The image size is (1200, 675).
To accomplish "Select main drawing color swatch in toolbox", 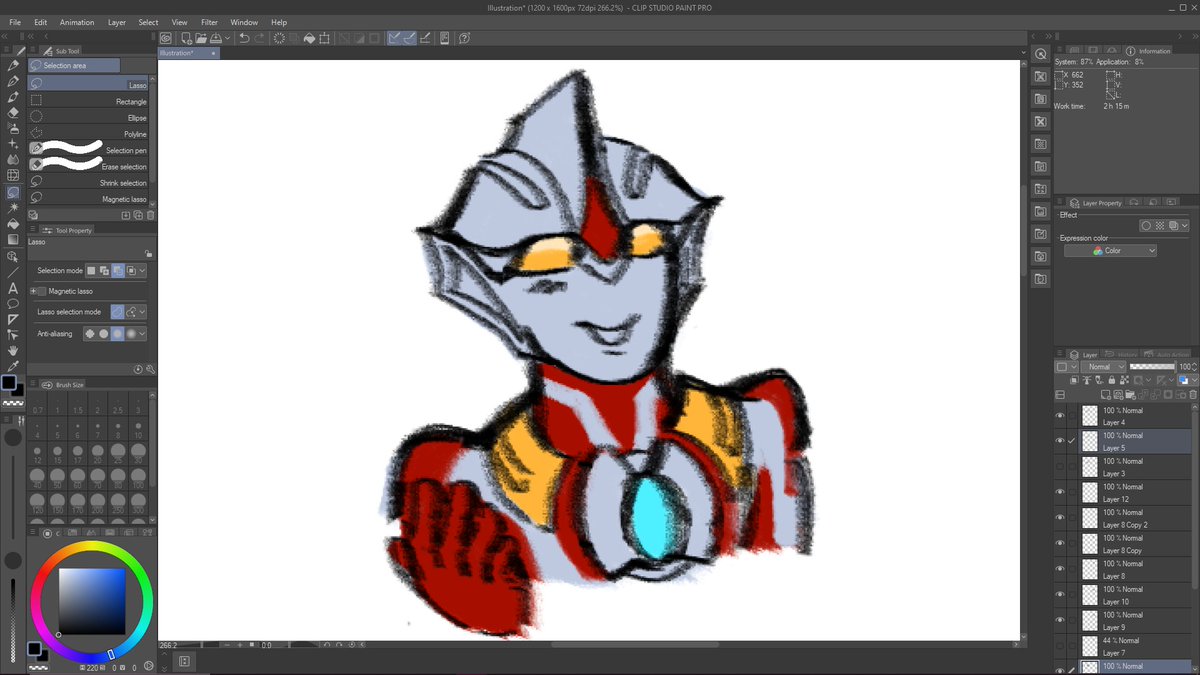I will coord(9,384).
